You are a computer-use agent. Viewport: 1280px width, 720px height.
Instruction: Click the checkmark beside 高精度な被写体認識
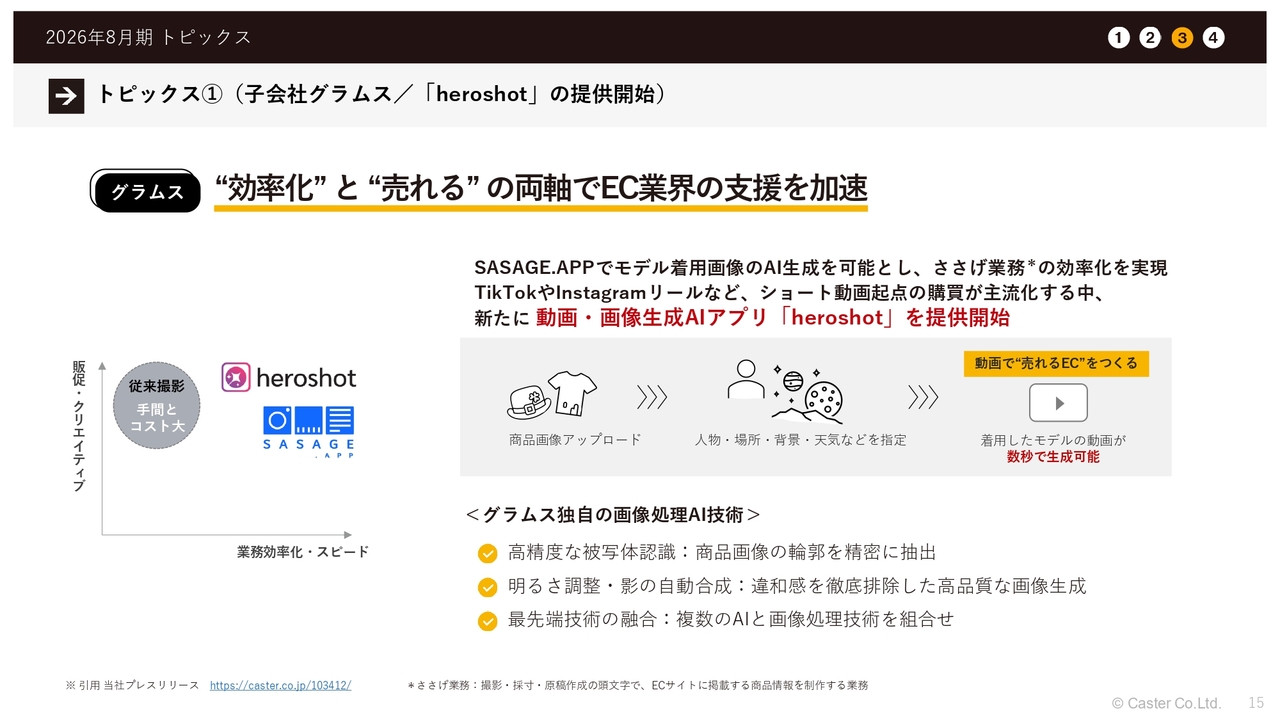coord(487,553)
